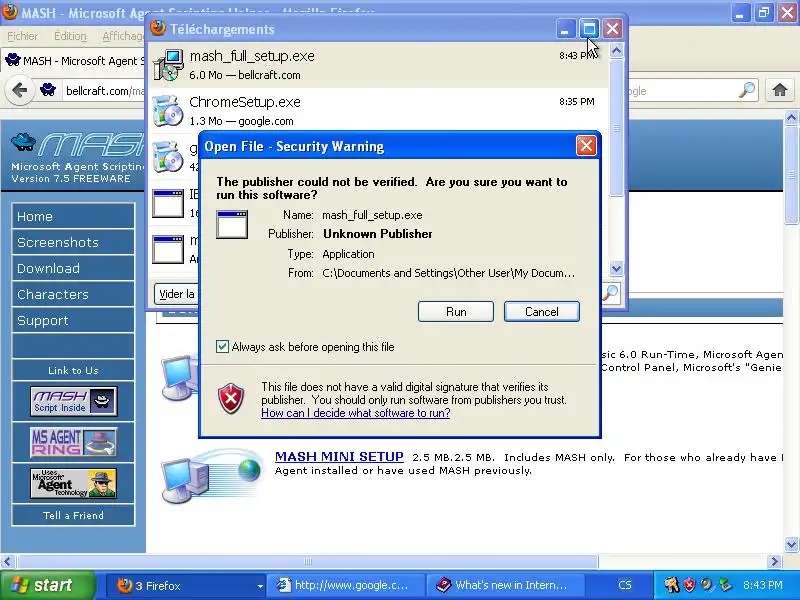Open Screenshots in the MASH site menu

pos(73,242)
